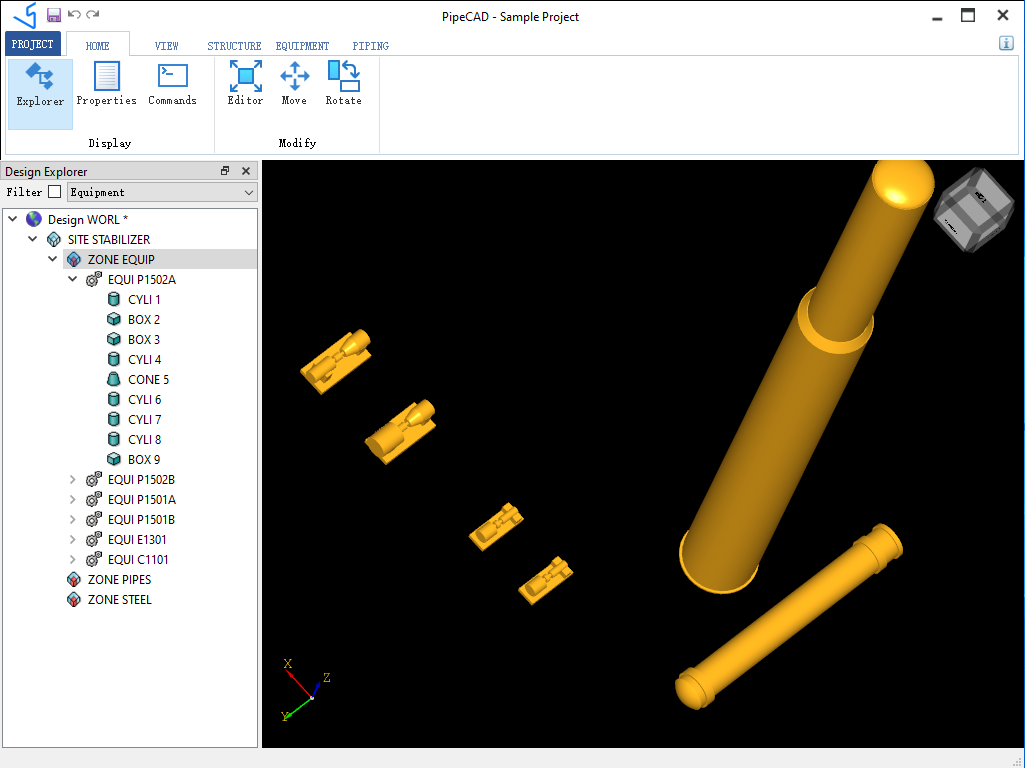Click the Design WORL globe icon
The width and height of the screenshot is (1025, 768).
(x=34, y=219)
